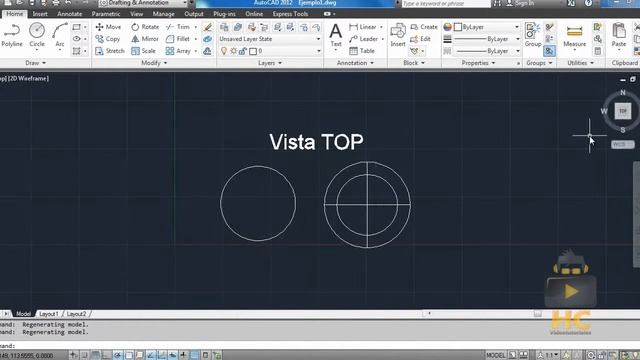Activate the Scale tool
The height and width of the screenshot is (360, 640).
tap(143, 51)
